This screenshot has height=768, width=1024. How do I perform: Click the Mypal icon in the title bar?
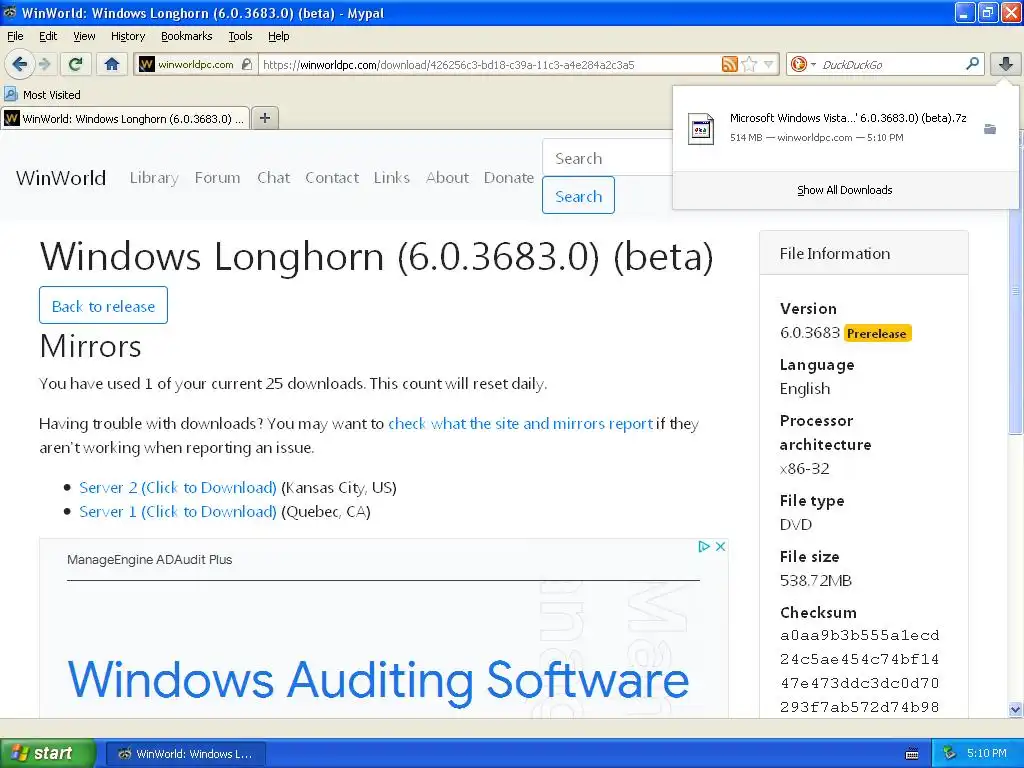point(10,12)
